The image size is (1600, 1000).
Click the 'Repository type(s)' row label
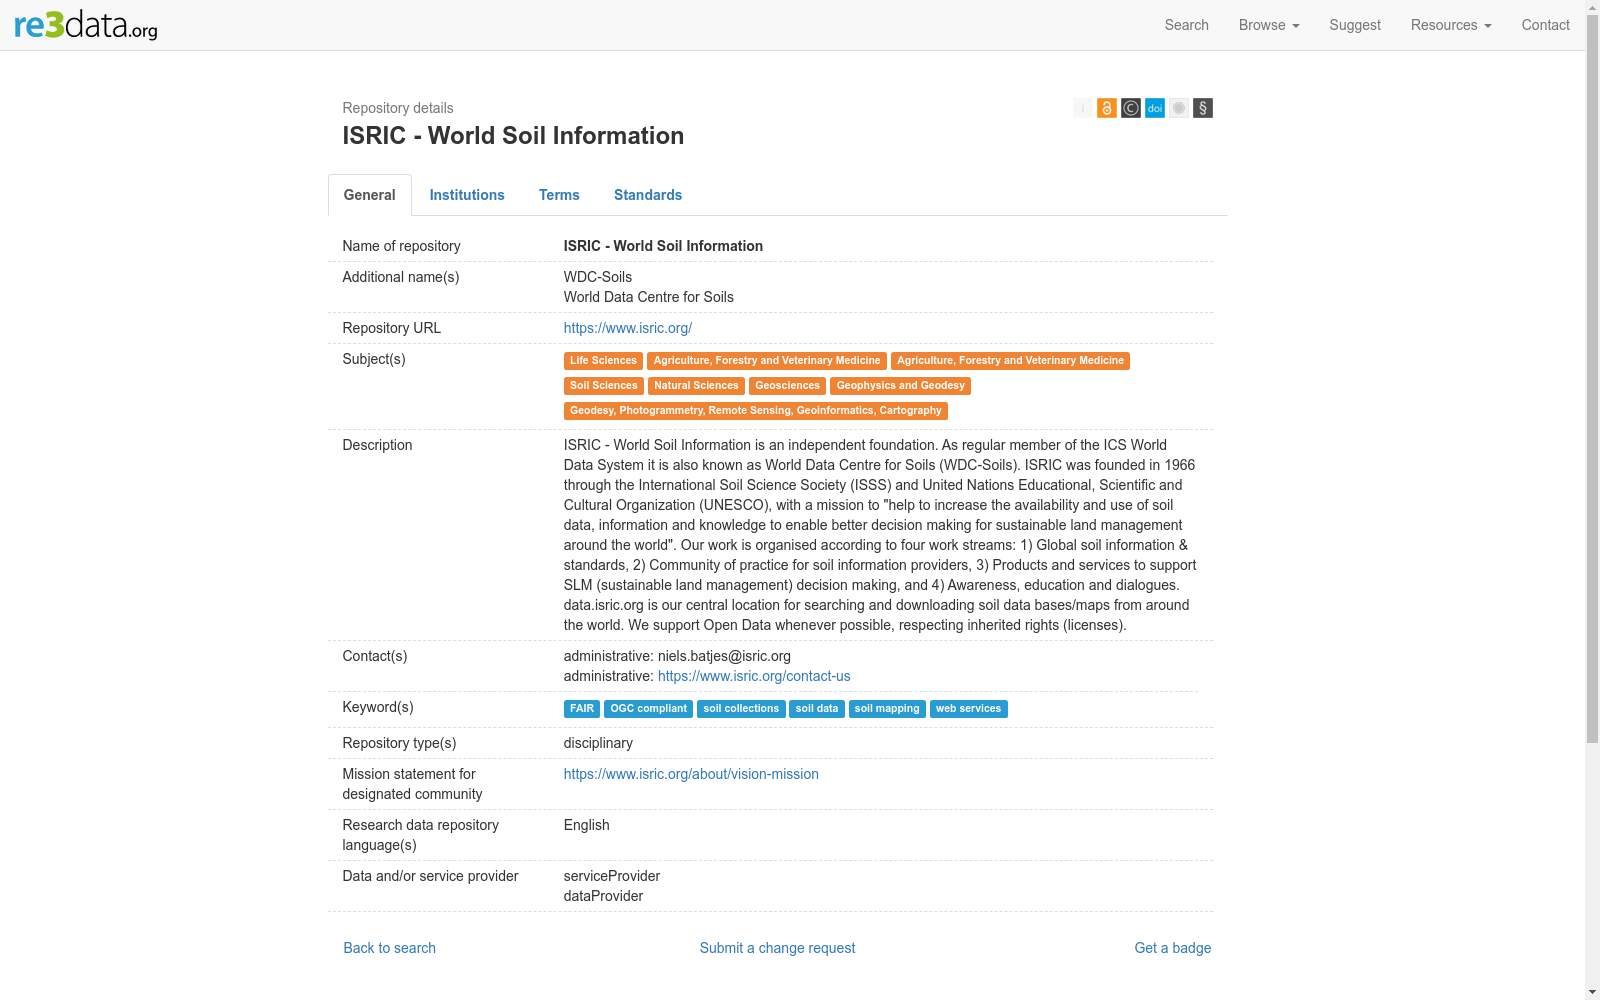coord(400,743)
